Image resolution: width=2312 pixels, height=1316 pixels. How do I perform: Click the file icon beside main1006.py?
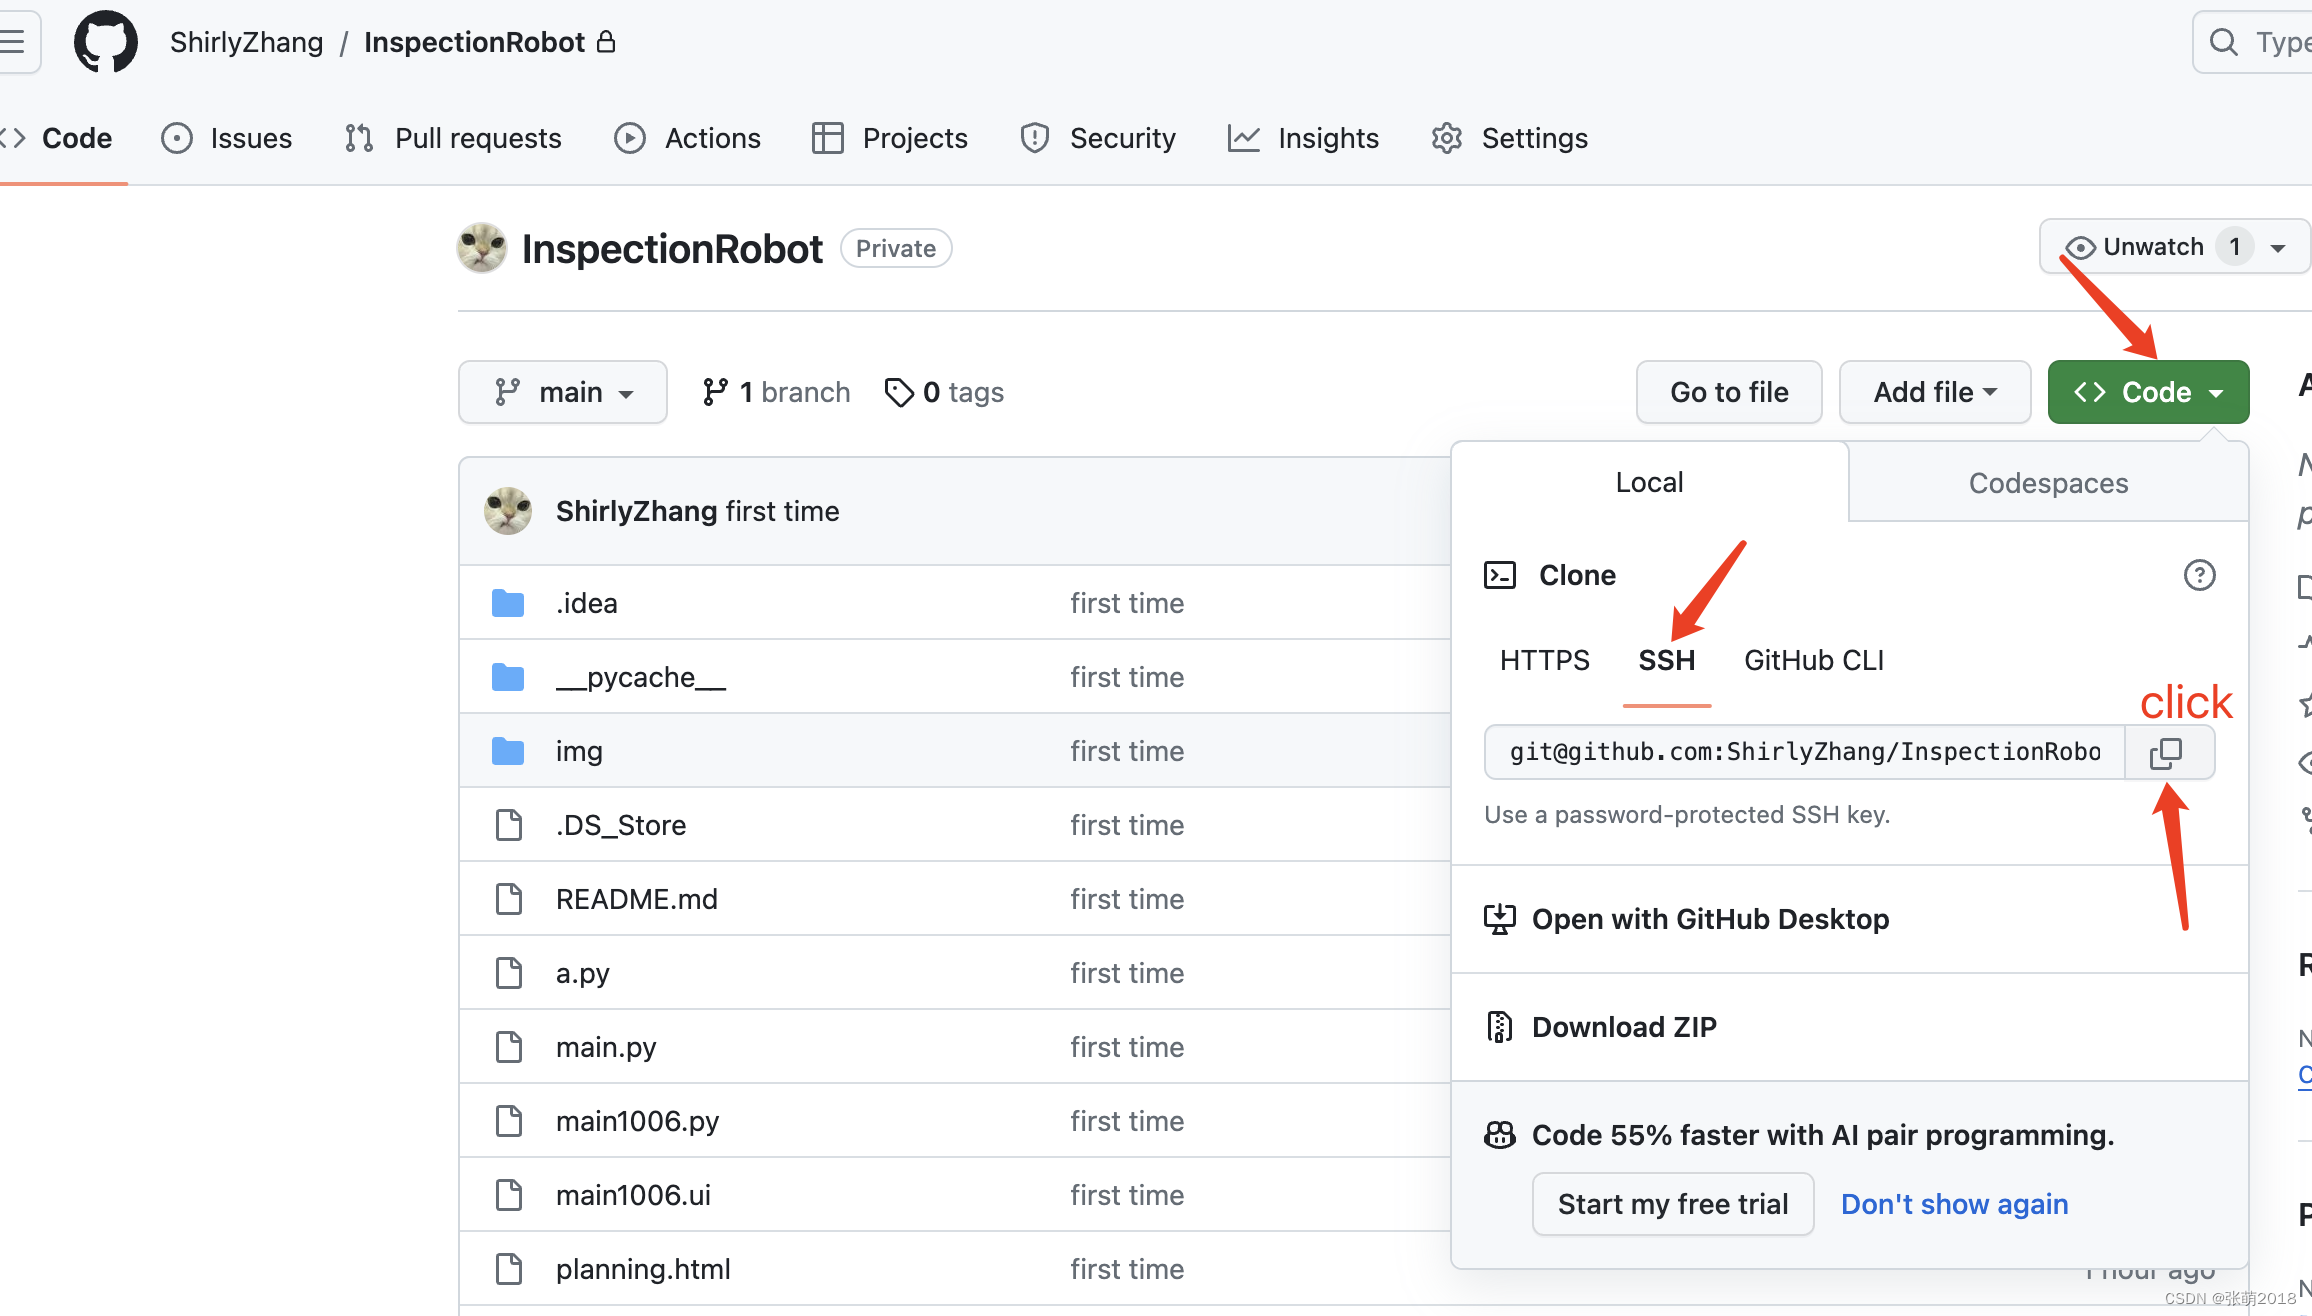509,1121
